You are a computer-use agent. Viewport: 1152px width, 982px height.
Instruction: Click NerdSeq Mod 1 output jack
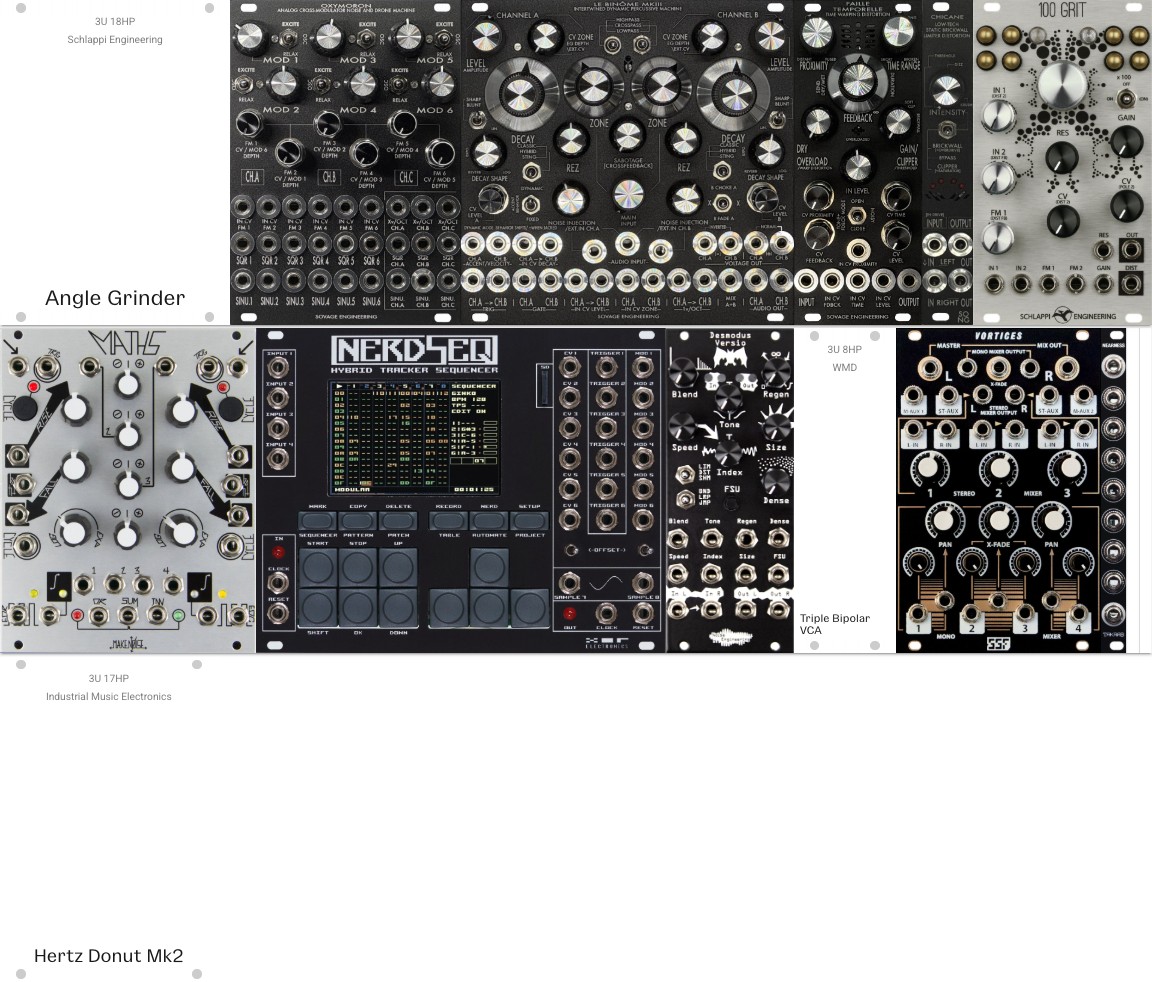point(642,367)
